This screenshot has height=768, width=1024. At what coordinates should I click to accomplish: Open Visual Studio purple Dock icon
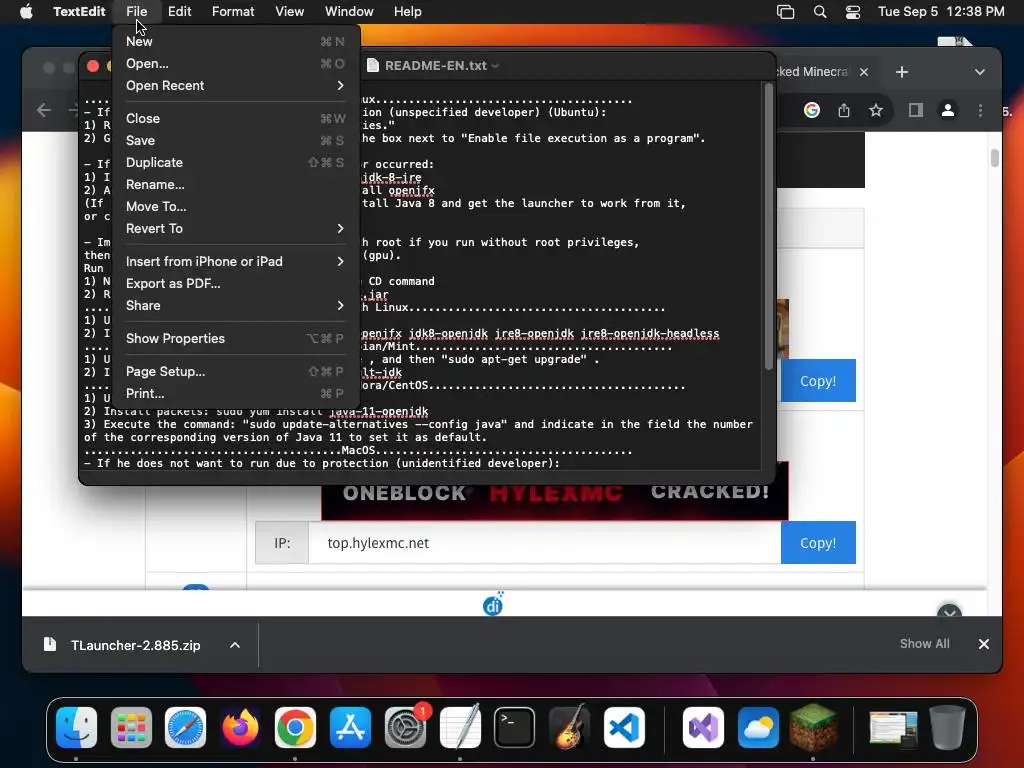(x=703, y=727)
